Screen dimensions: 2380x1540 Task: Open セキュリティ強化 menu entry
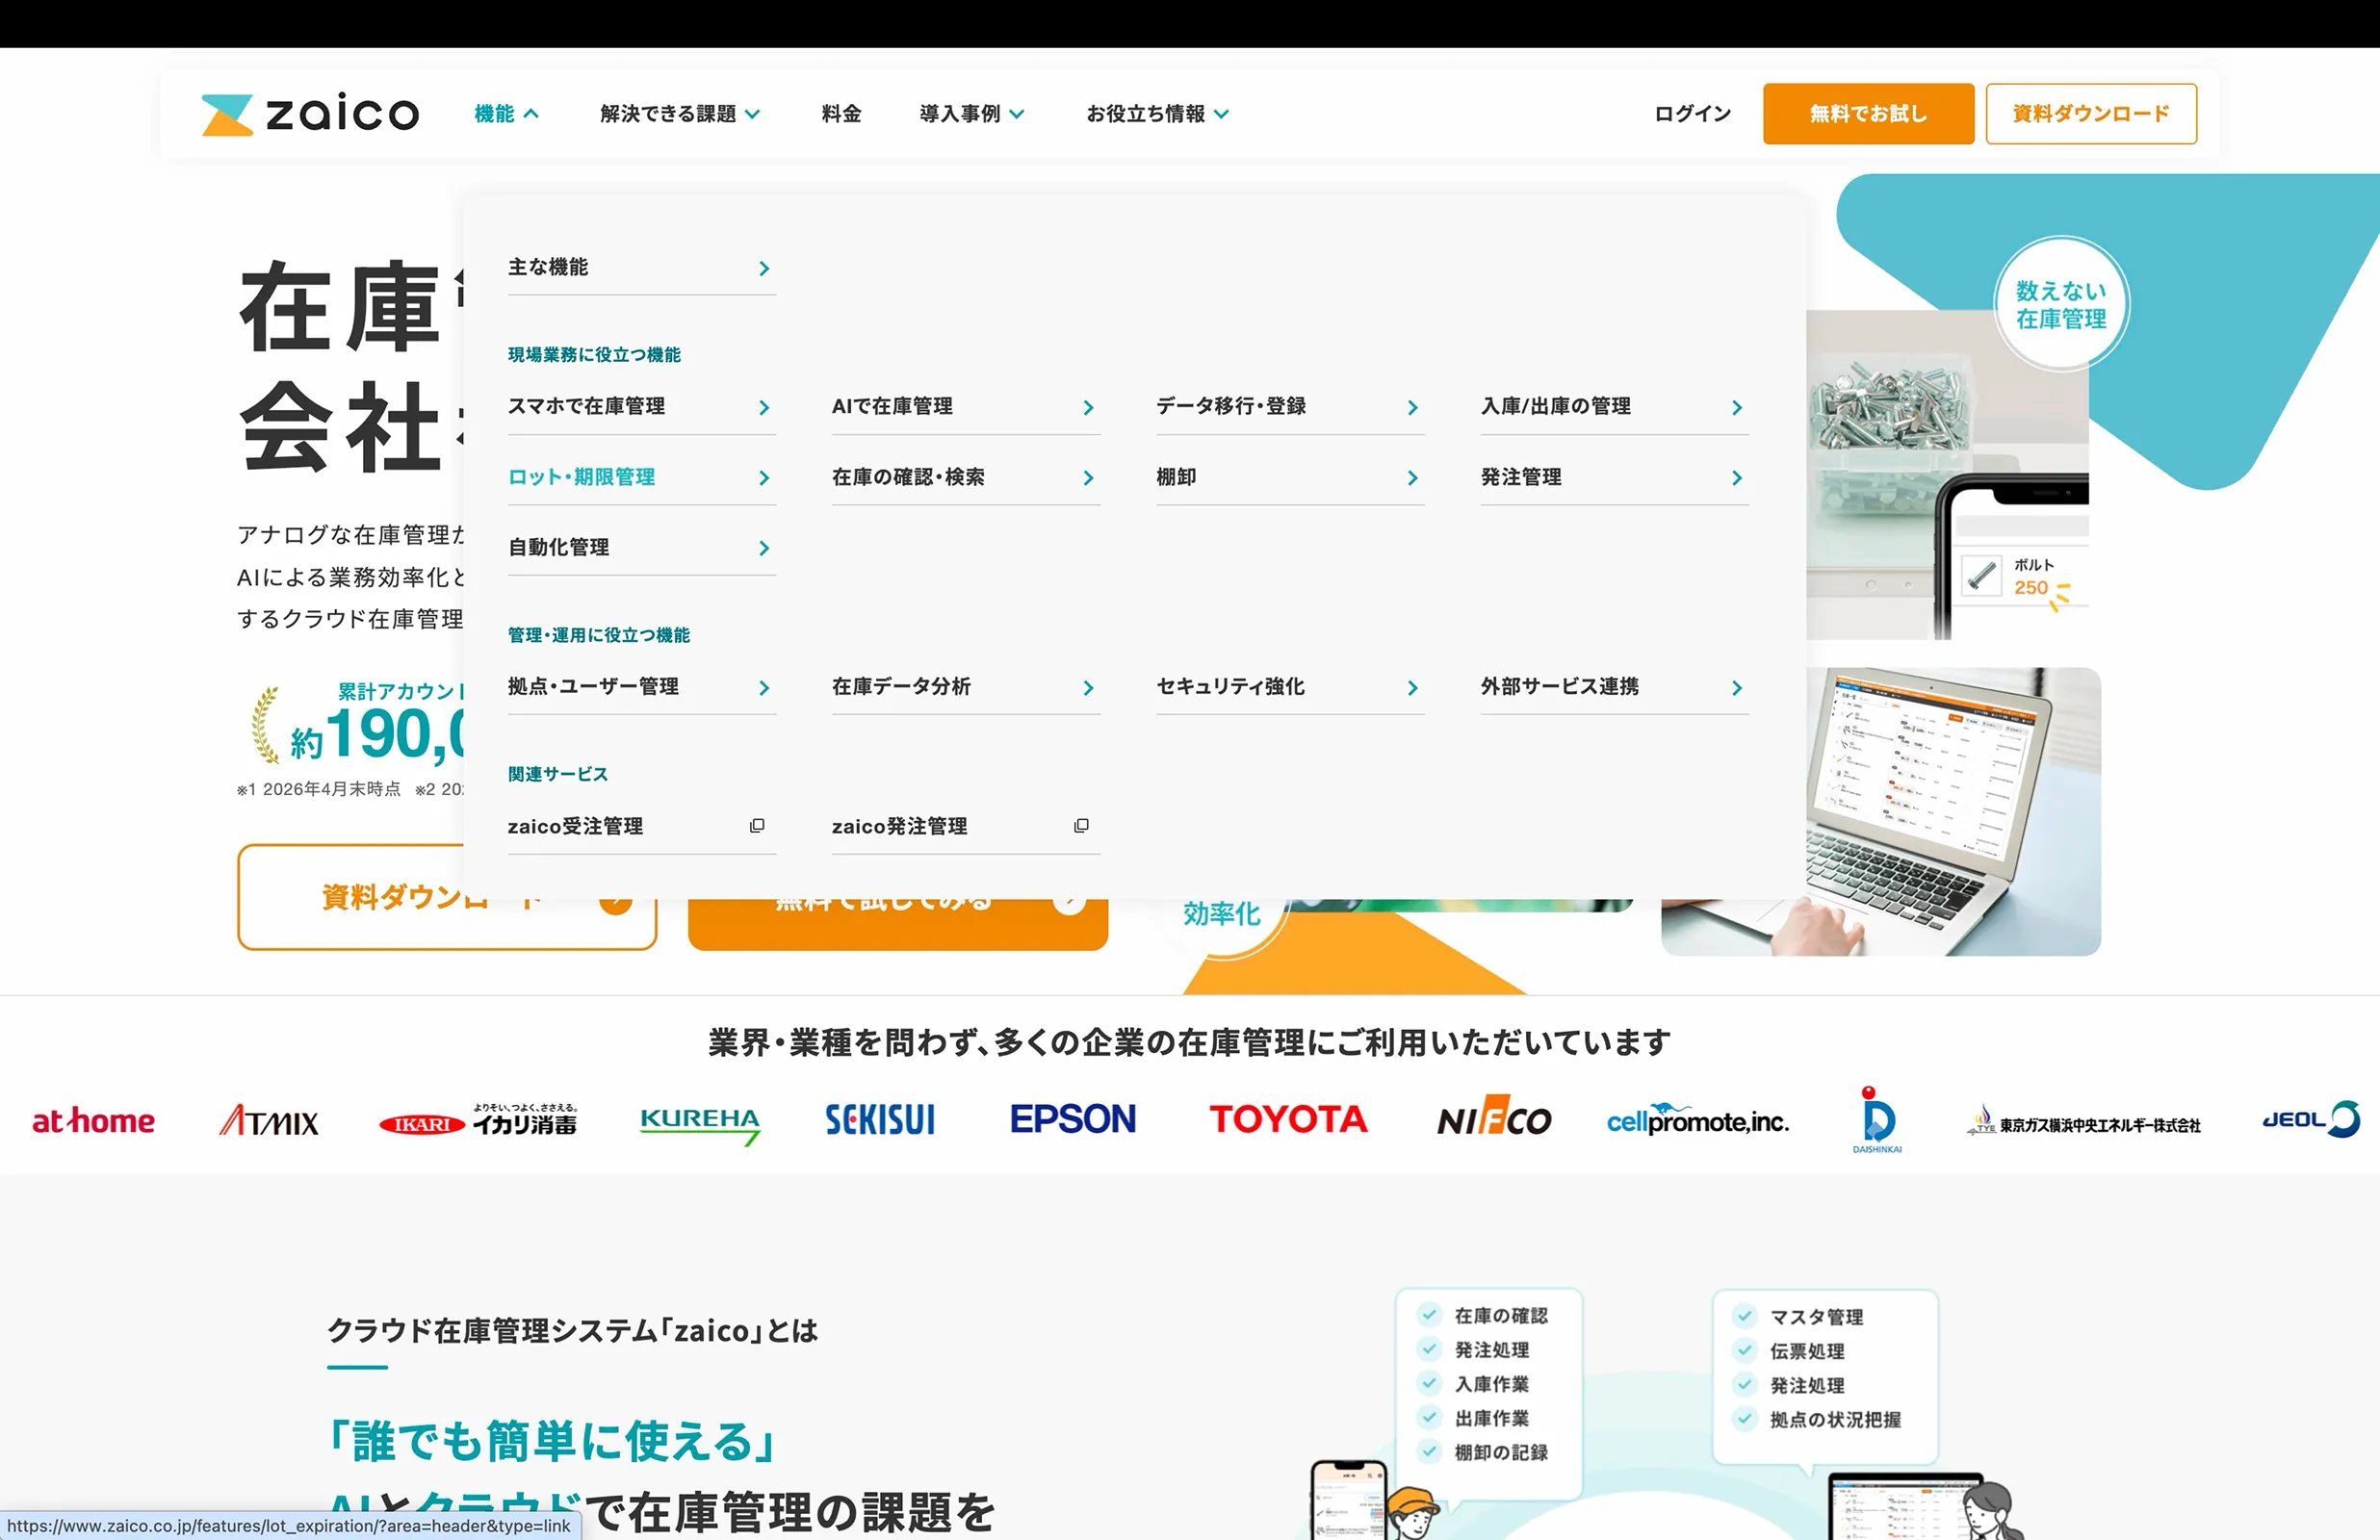1290,688
